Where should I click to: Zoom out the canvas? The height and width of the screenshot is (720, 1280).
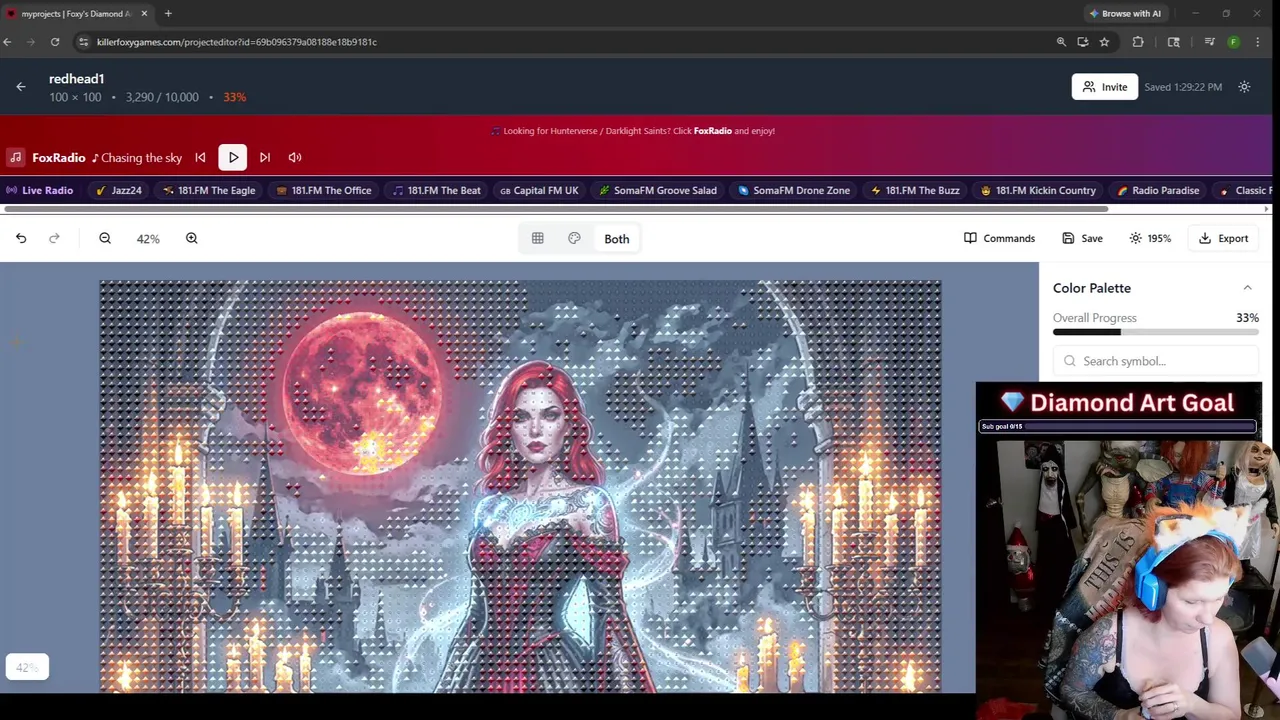point(105,238)
